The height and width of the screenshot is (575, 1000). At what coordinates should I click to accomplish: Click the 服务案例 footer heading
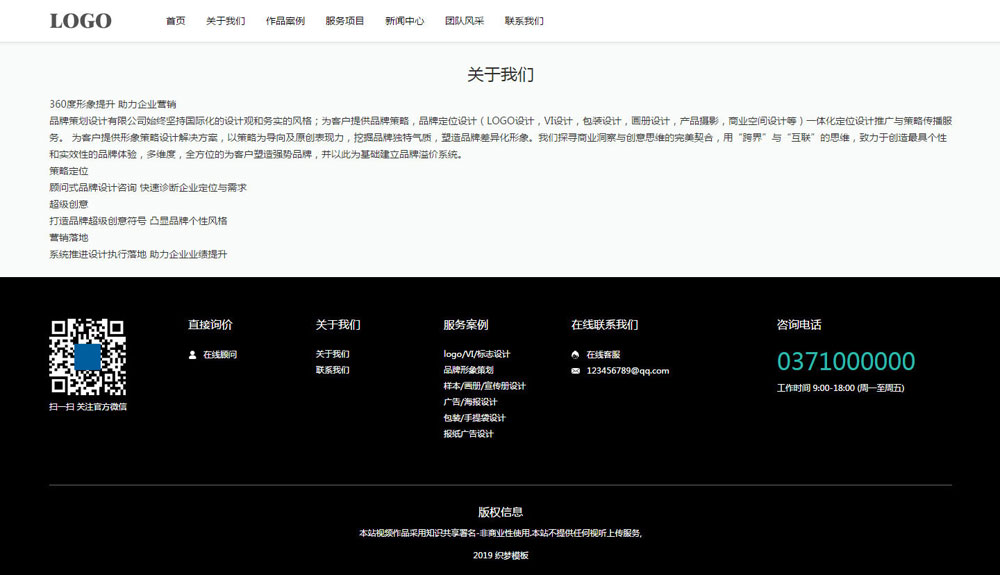(466, 325)
